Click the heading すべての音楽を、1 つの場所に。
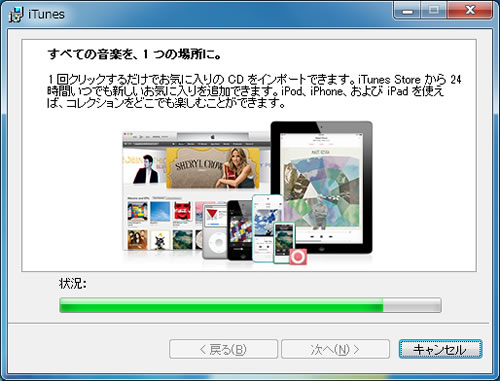The width and height of the screenshot is (500, 381). [x=134, y=54]
